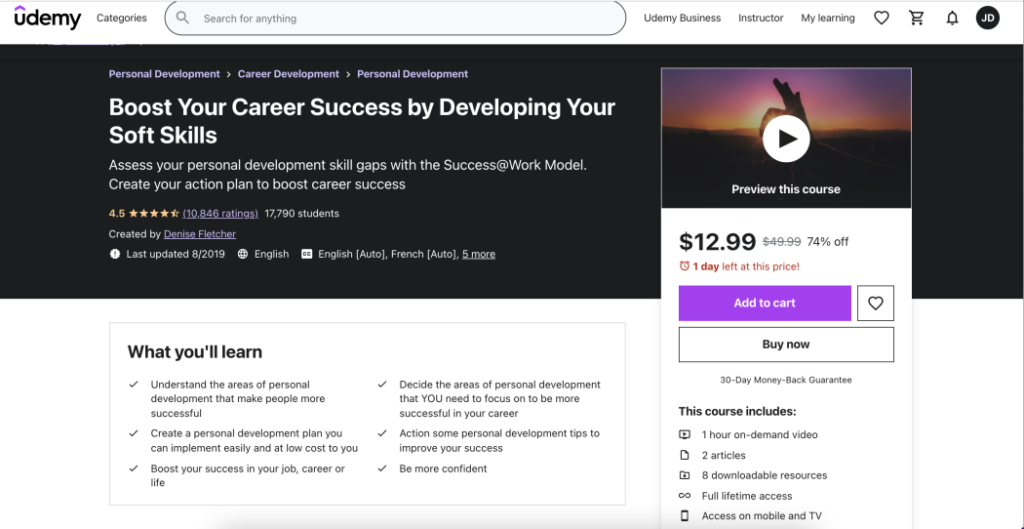Screen dimensions: 1024x529
Task: Focus the Search for anything field
Action: click(x=400, y=18)
